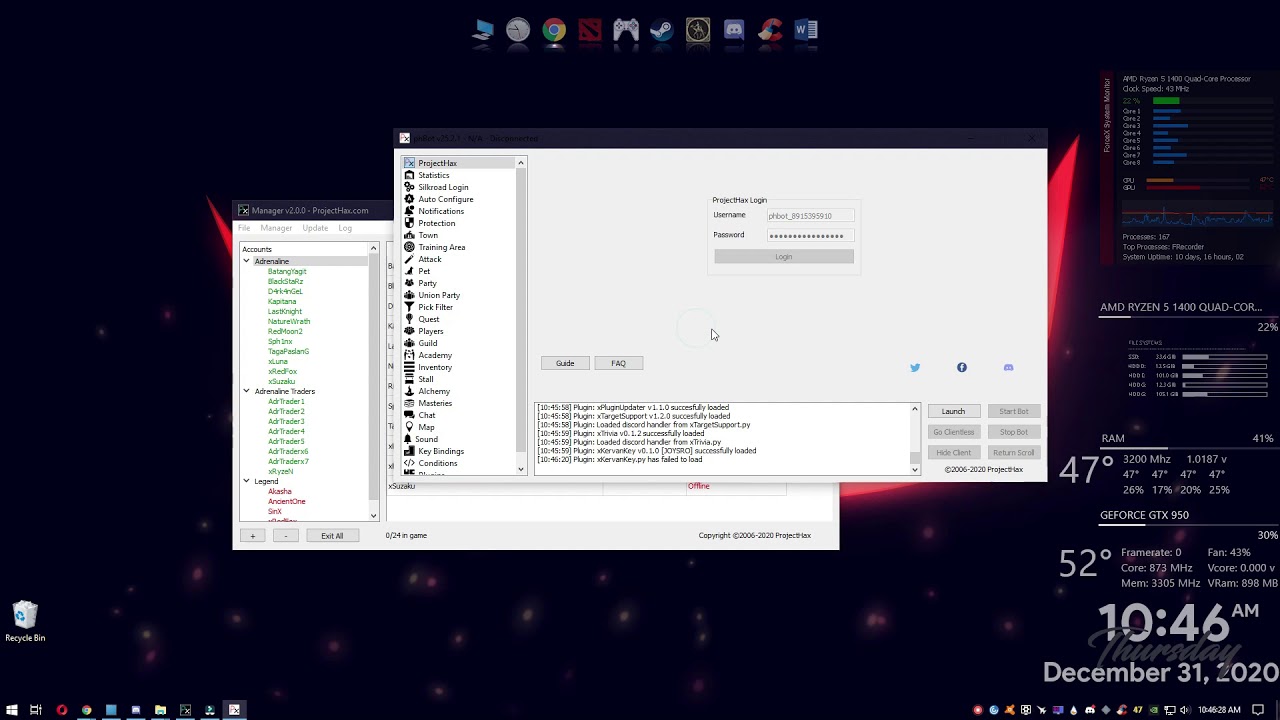Collapse the Adrenaline account group
This screenshot has height=720, width=1280.
point(246,261)
